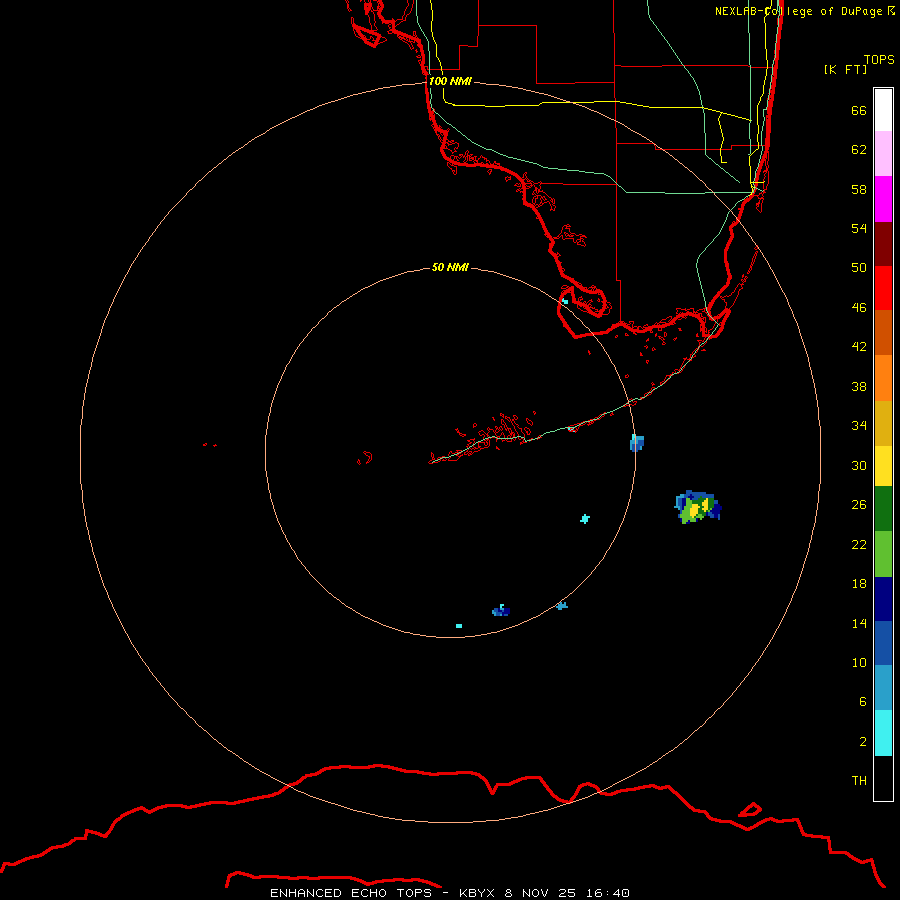Click the "58" legend value

[x=859, y=189]
